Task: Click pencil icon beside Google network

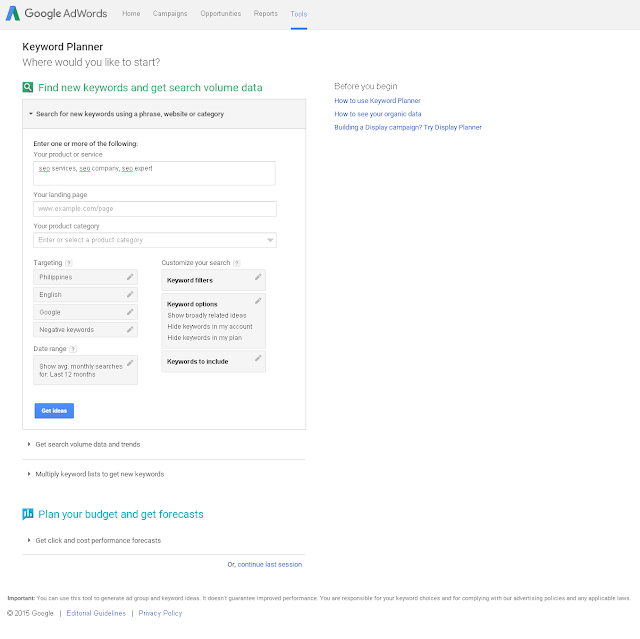Action: tap(130, 312)
